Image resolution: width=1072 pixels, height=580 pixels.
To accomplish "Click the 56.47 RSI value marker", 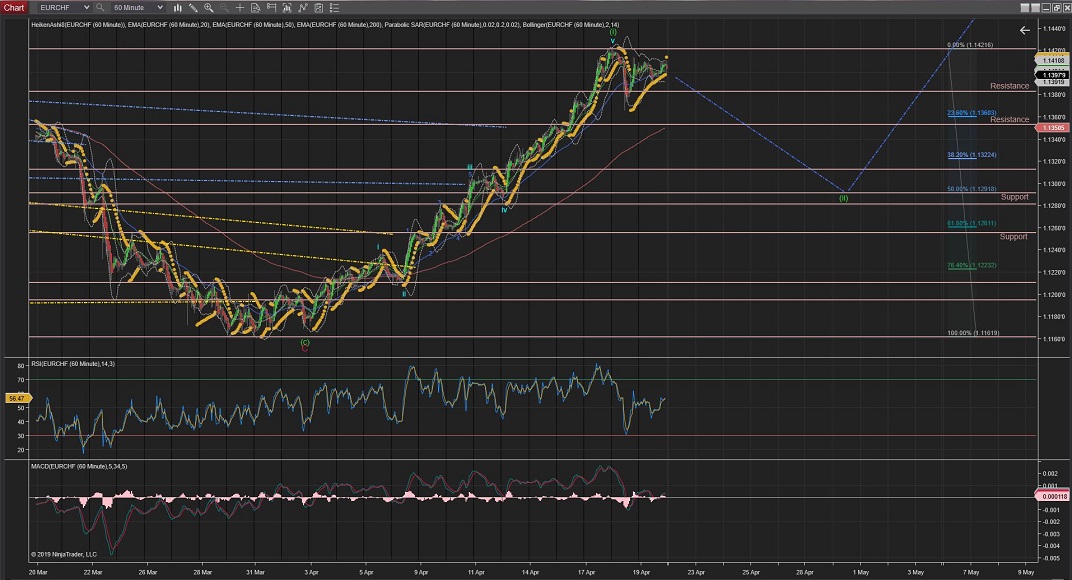I will pos(15,398).
